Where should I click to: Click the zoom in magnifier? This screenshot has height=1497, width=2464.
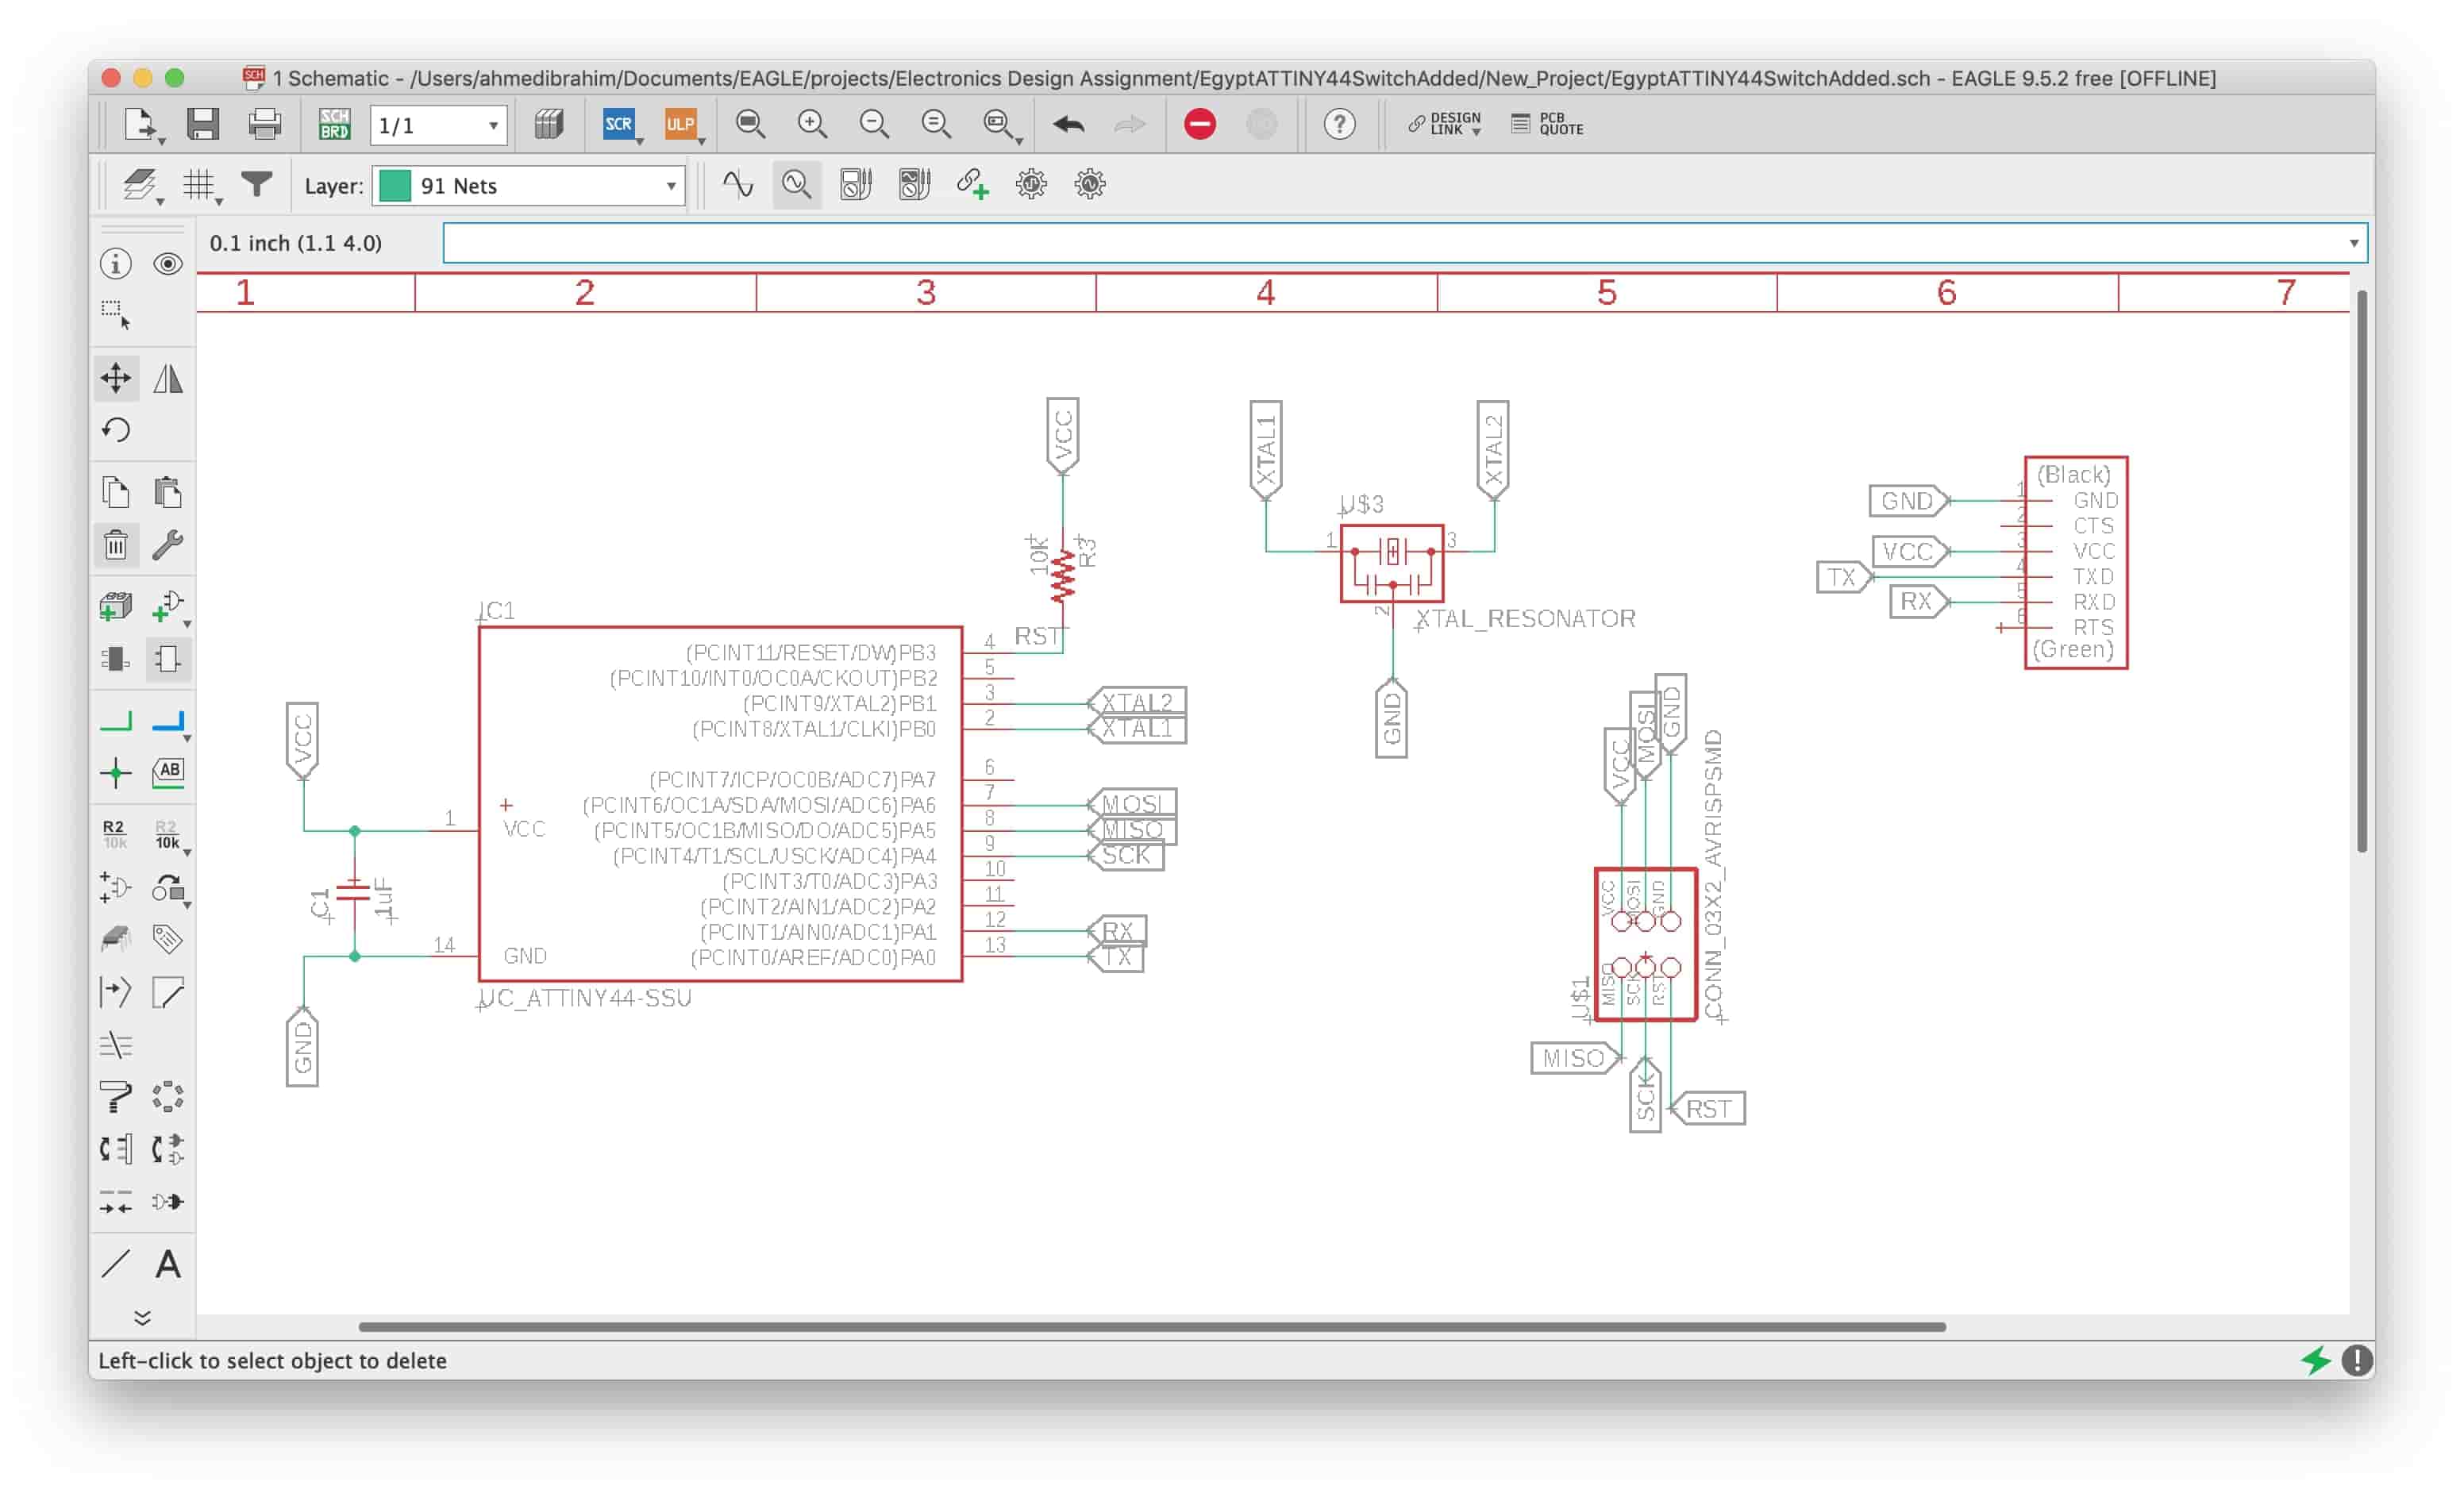click(812, 125)
